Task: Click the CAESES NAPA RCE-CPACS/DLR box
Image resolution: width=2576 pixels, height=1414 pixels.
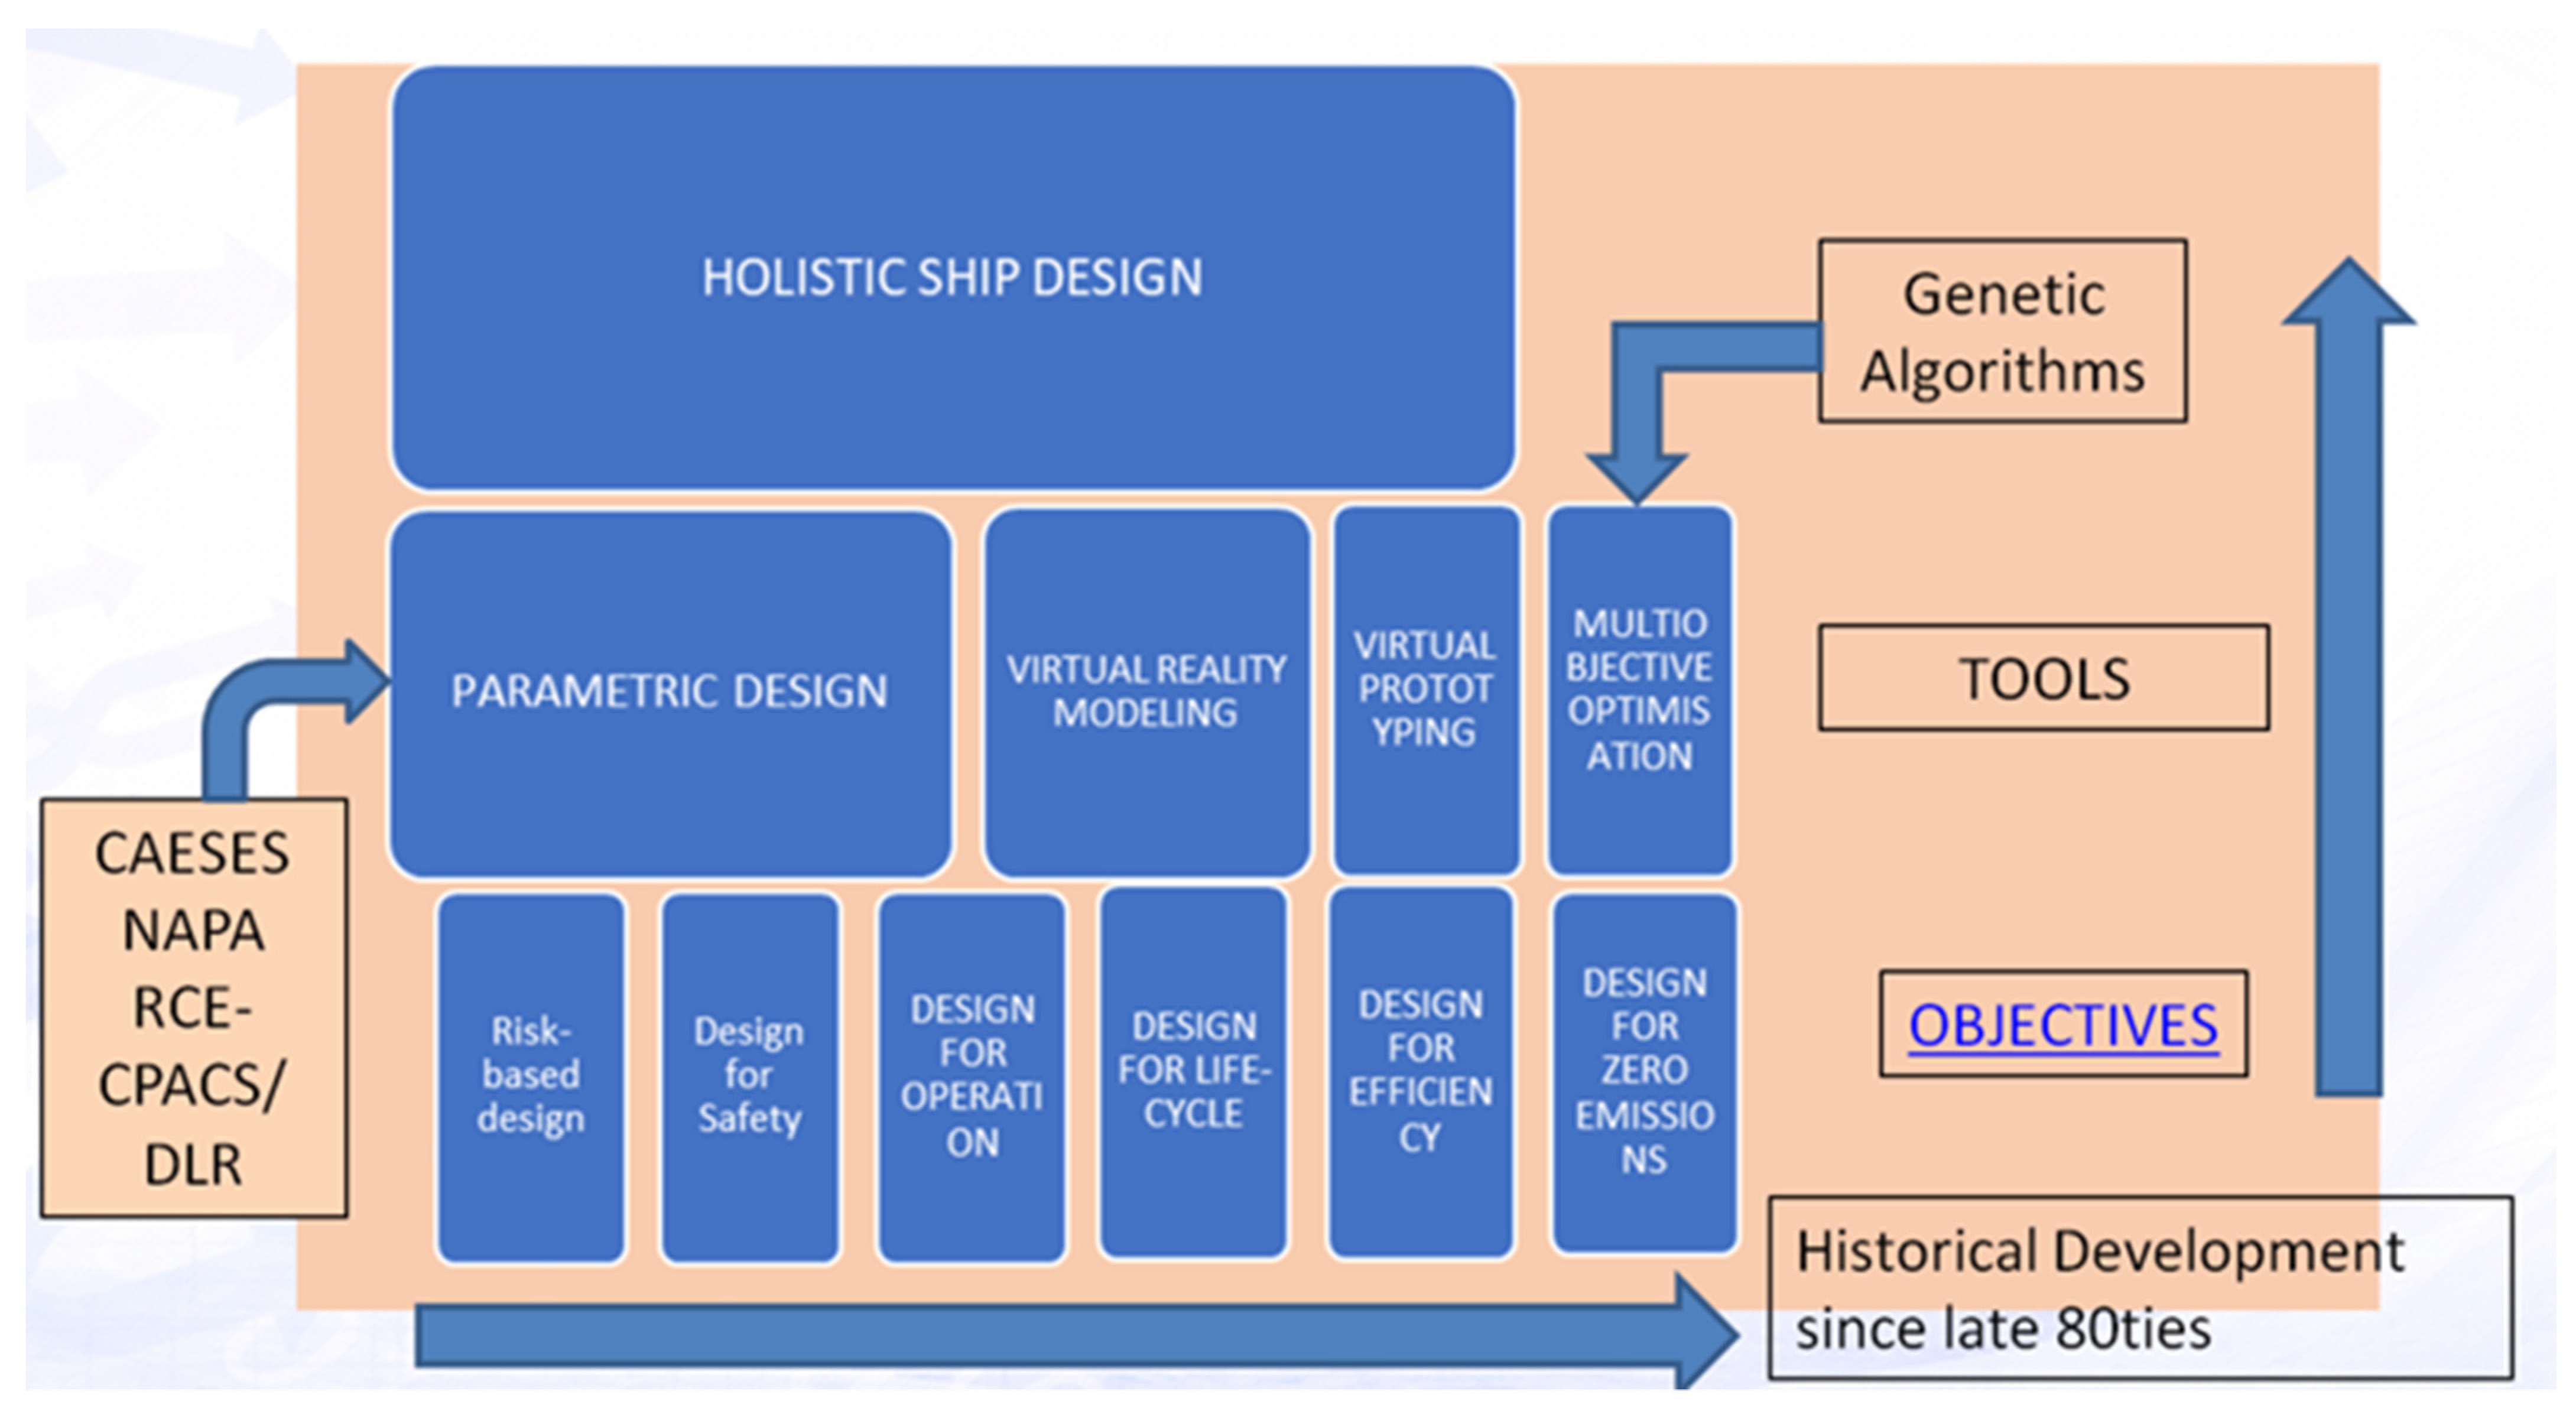Action: point(193,1007)
